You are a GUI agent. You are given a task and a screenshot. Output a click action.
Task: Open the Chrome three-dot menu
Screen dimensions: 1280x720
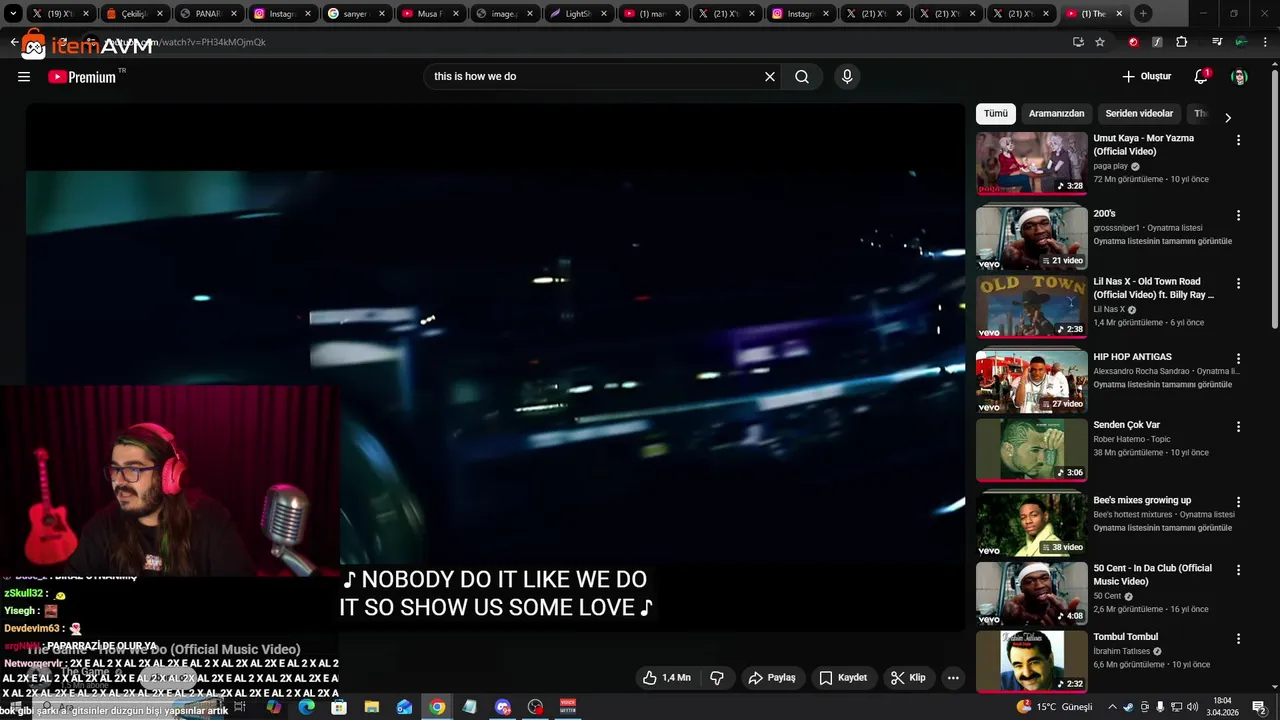[1264, 42]
